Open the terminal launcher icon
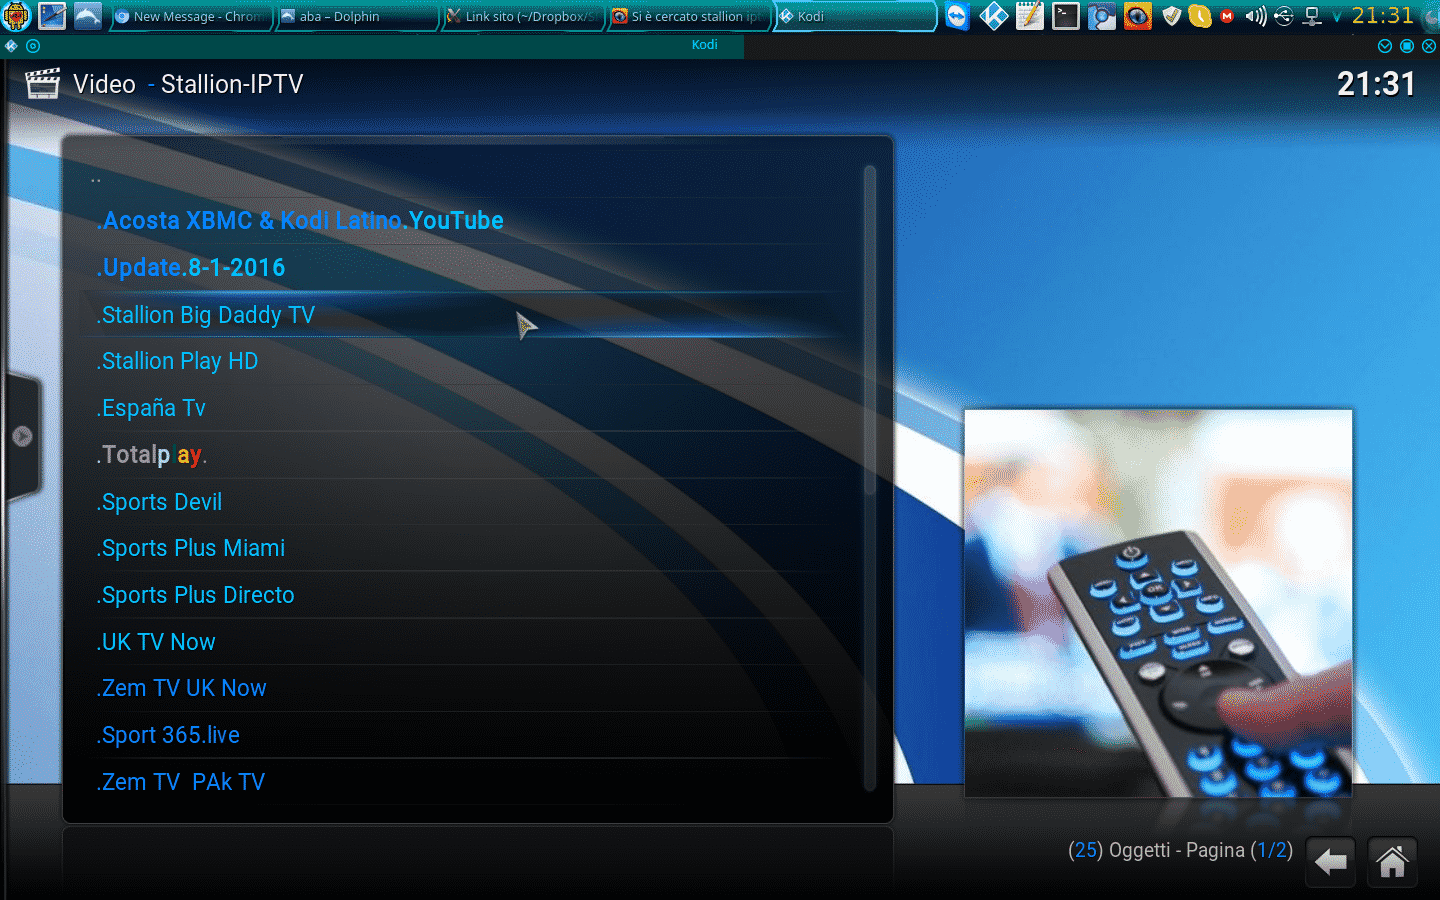This screenshot has width=1440, height=900. point(1066,16)
